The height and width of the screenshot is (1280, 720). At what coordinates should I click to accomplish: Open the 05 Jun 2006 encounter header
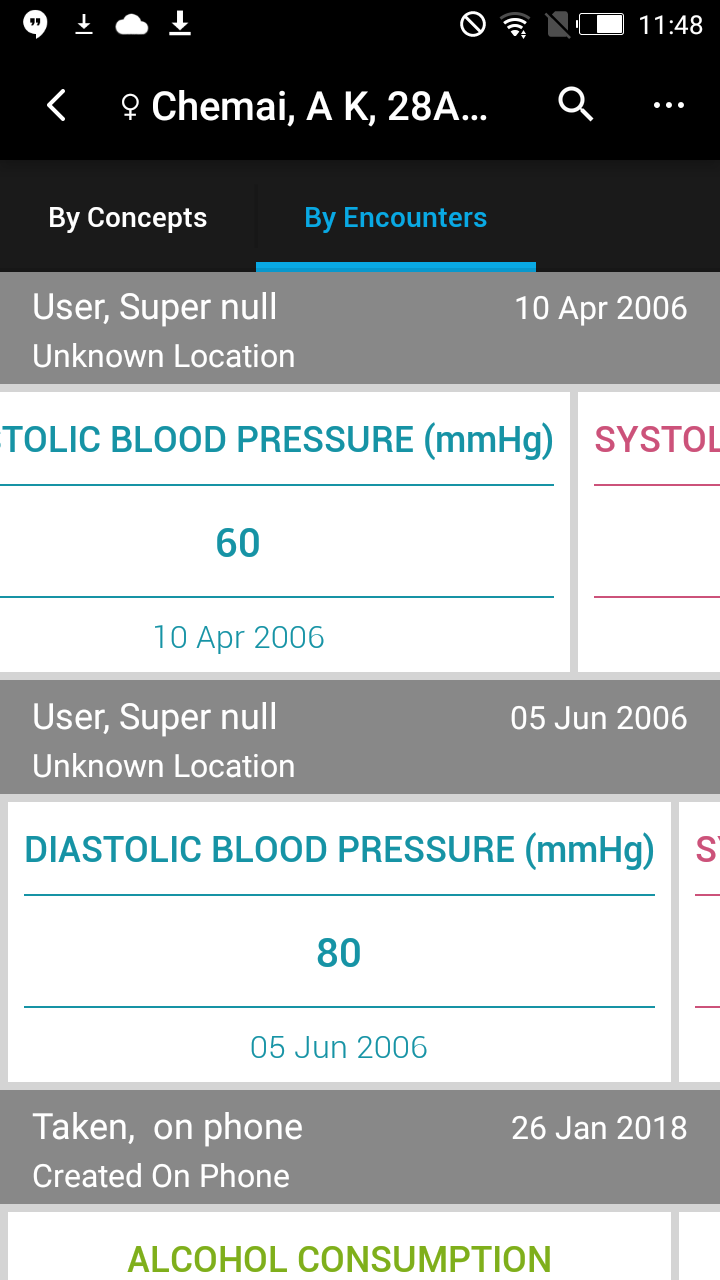(360, 739)
